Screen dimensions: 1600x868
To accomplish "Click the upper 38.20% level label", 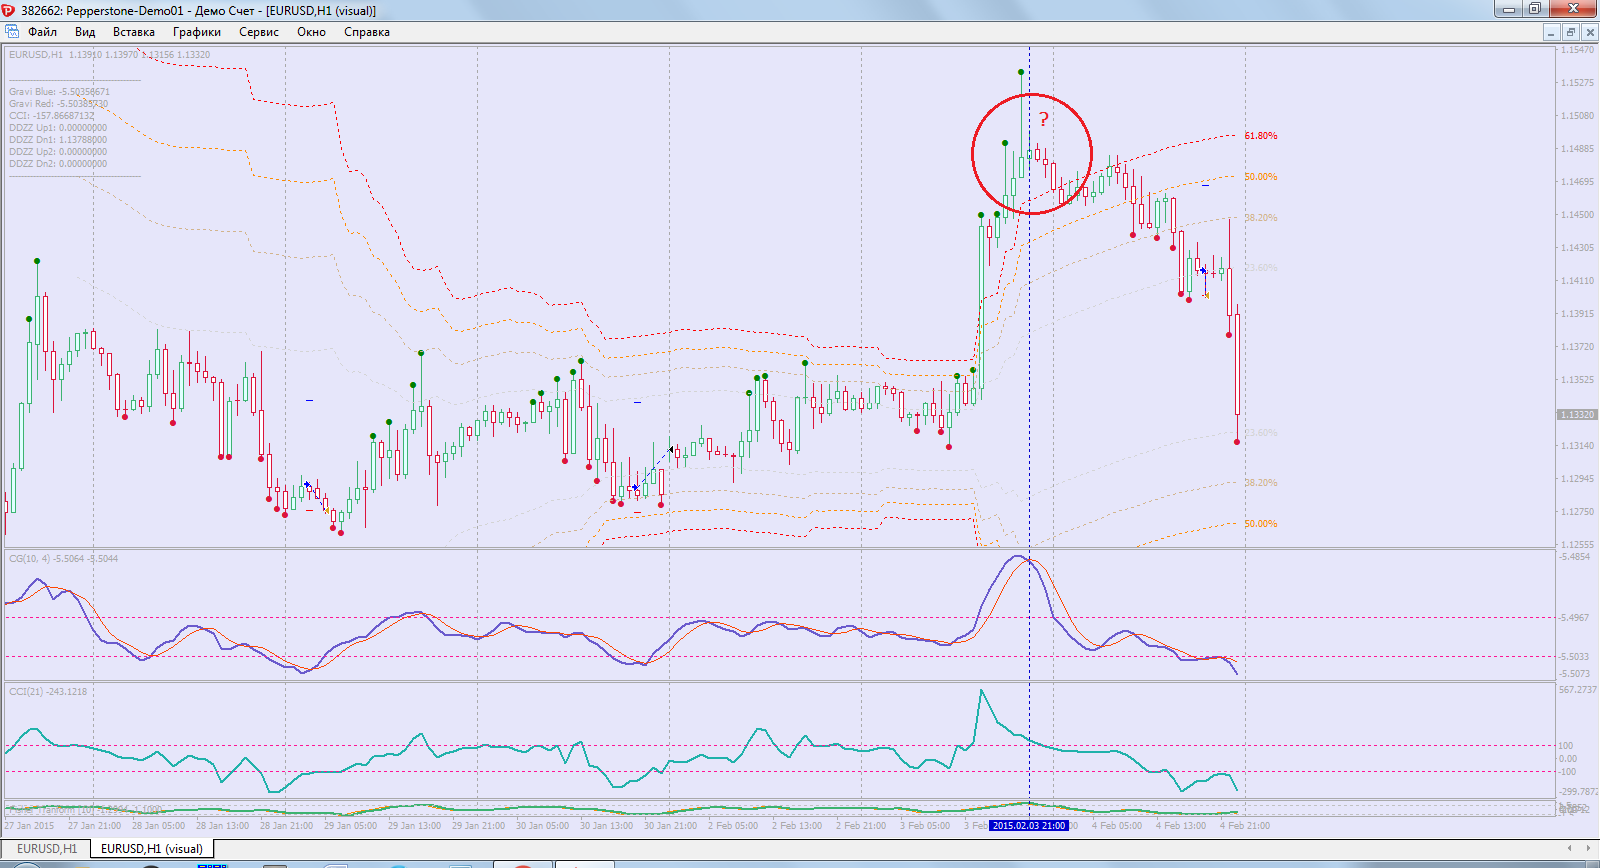I will tap(1261, 218).
